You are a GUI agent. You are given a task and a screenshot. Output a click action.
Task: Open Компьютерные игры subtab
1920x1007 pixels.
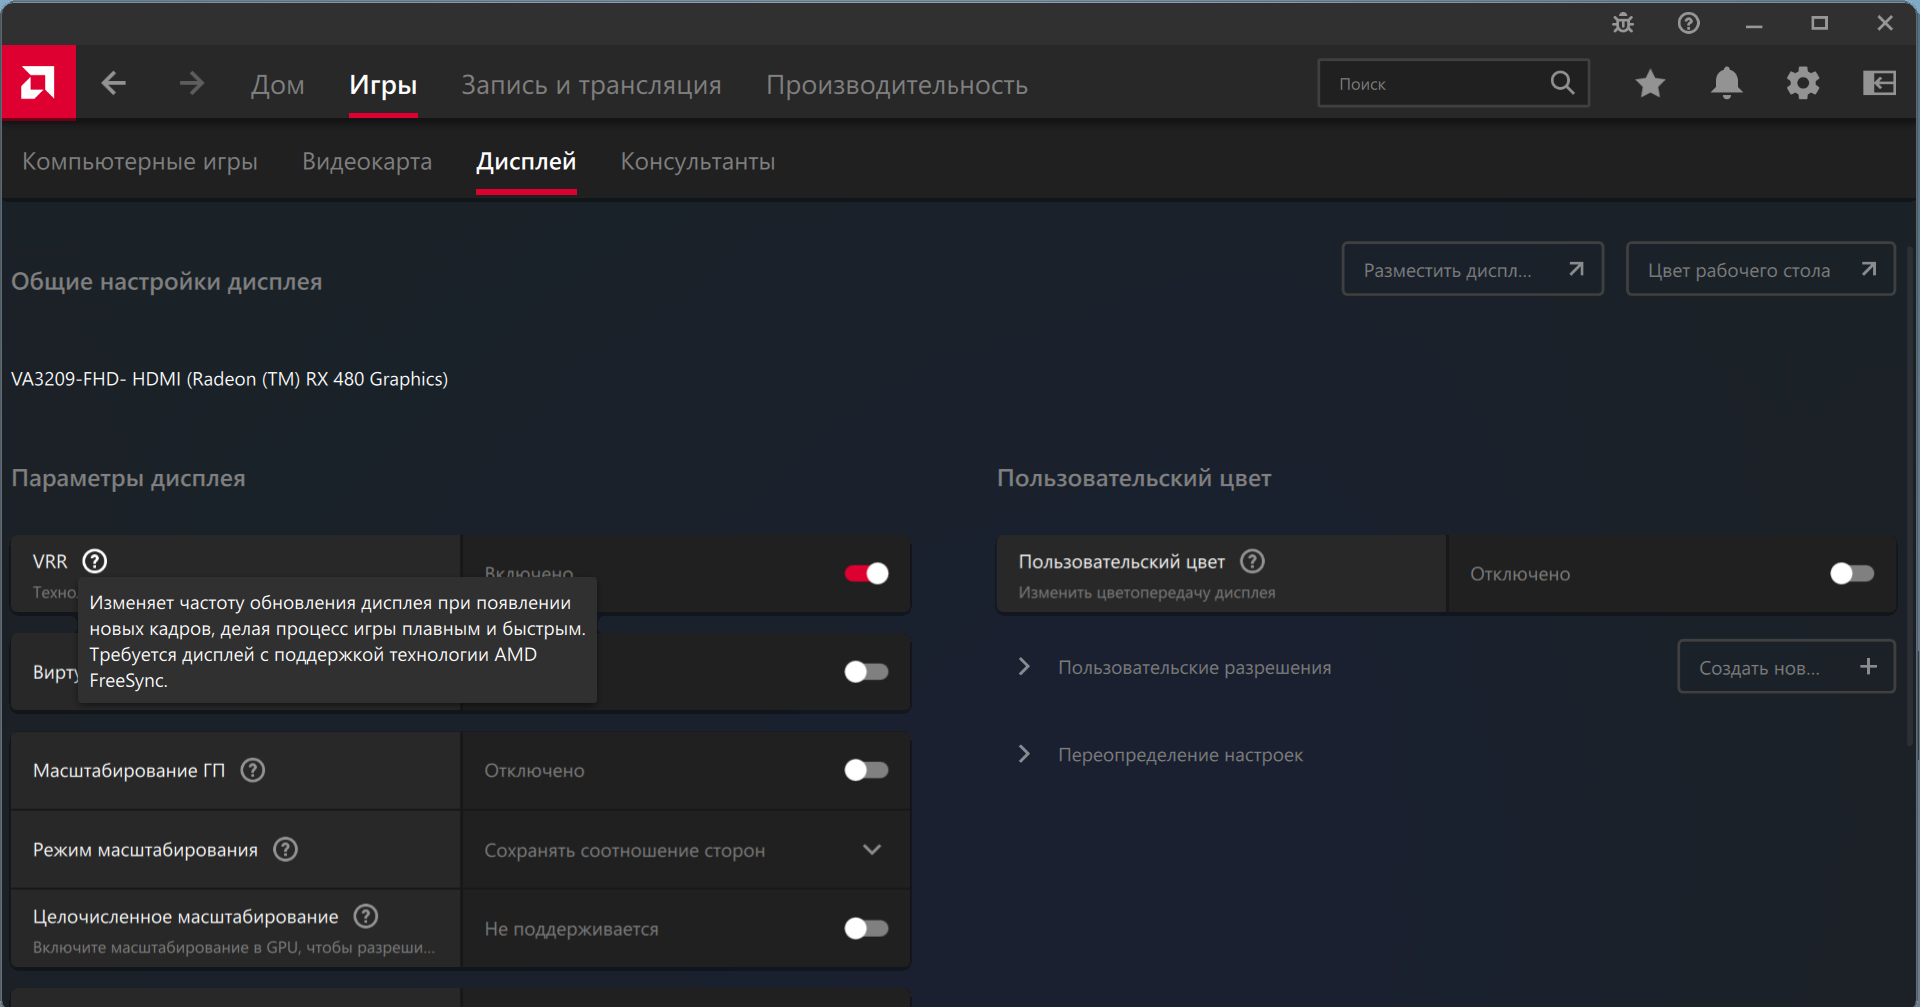140,161
